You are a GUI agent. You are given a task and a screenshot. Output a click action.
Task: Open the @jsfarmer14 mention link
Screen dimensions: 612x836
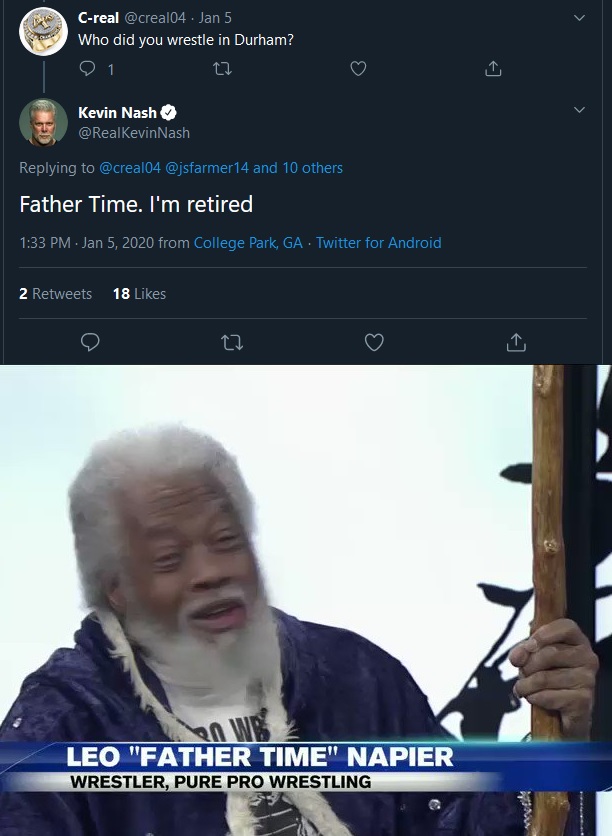tap(207, 168)
